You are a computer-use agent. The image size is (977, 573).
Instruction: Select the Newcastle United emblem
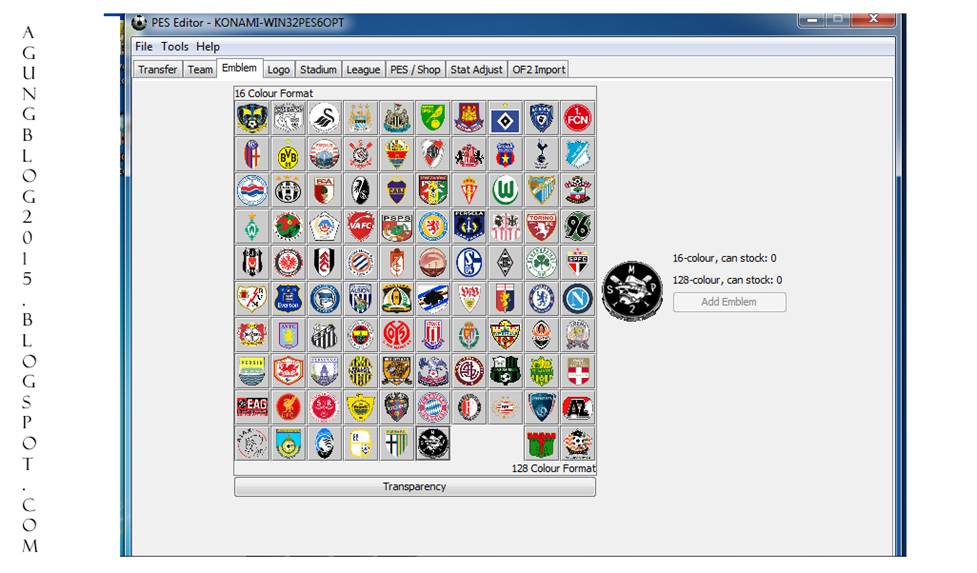coord(397,118)
